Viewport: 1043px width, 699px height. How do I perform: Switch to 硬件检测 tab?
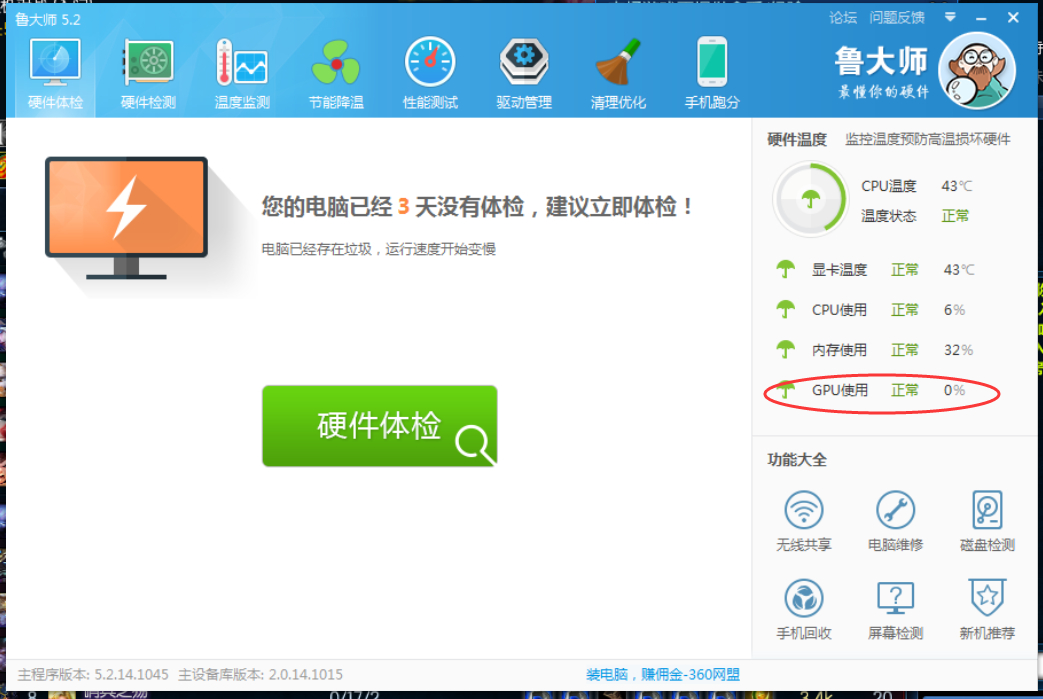(148, 74)
